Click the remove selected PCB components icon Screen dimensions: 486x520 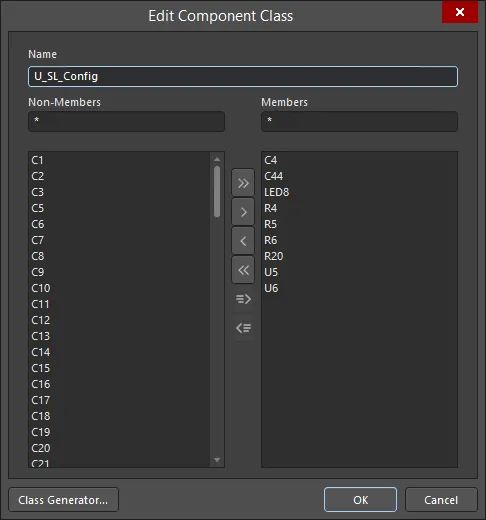[x=243, y=328]
